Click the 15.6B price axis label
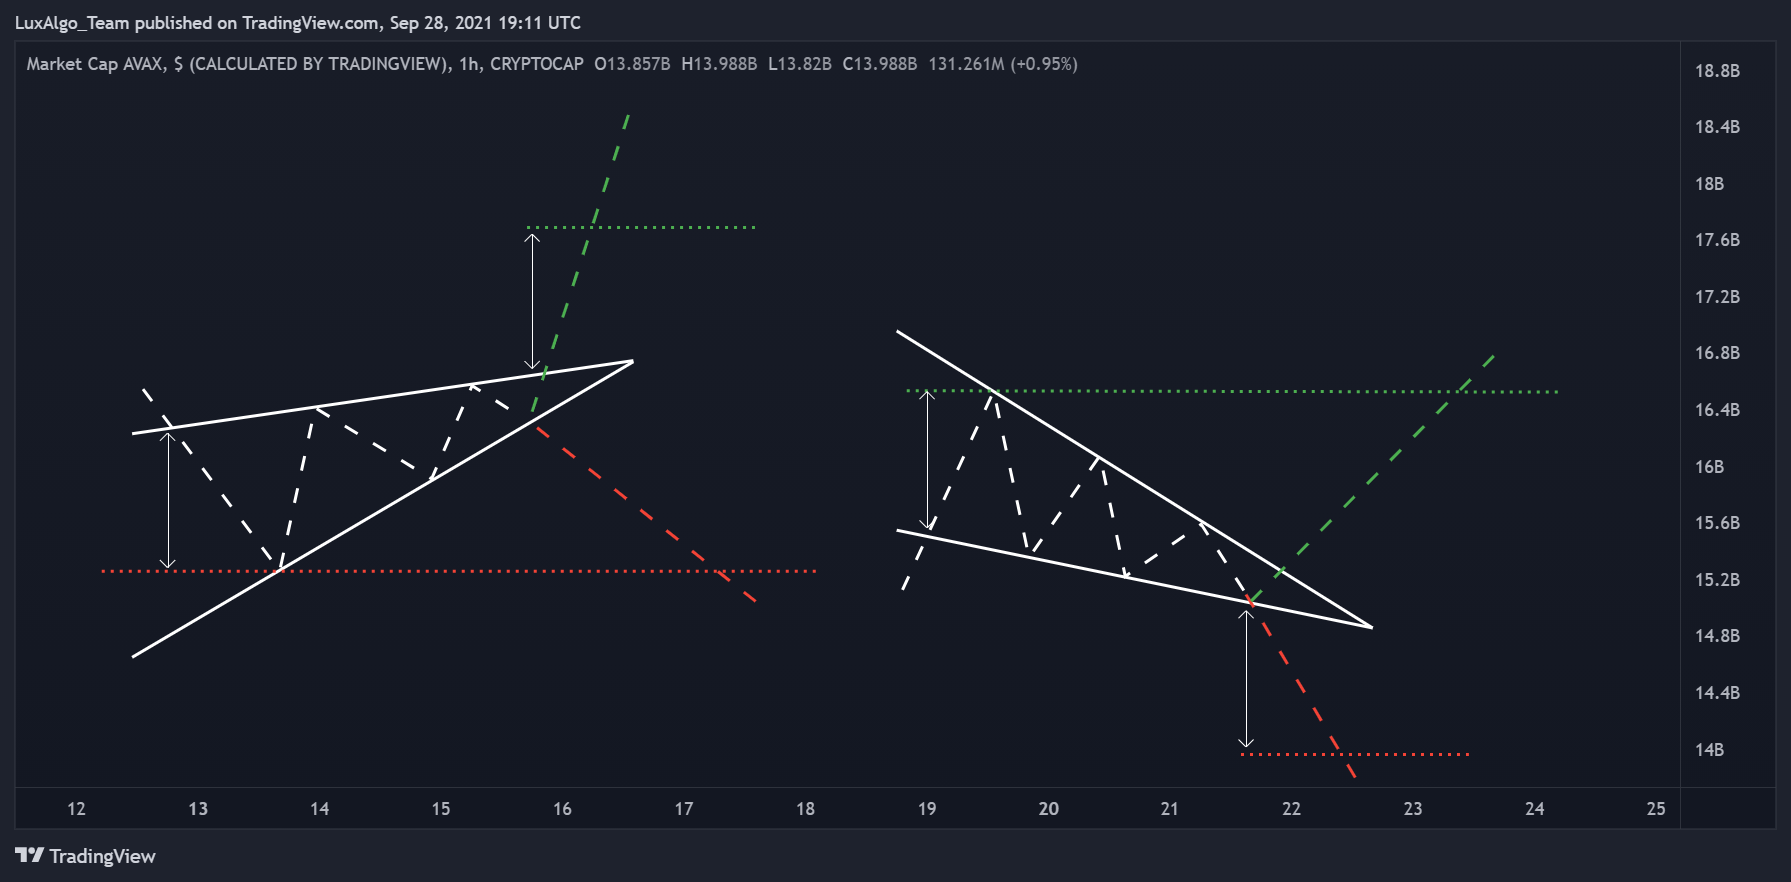This screenshot has height=882, width=1791. (x=1717, y=523)
